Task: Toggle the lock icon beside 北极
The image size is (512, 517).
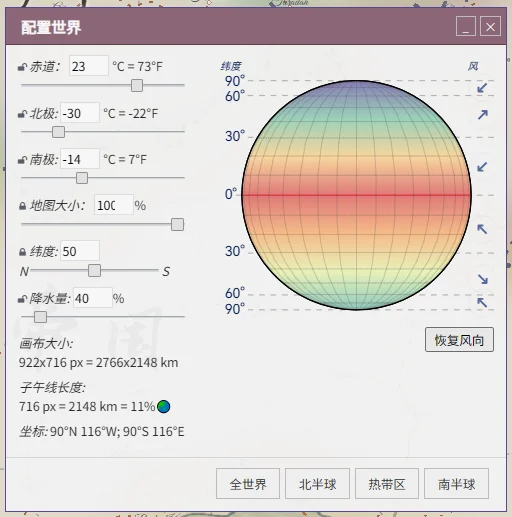Action: pos(22,114)
